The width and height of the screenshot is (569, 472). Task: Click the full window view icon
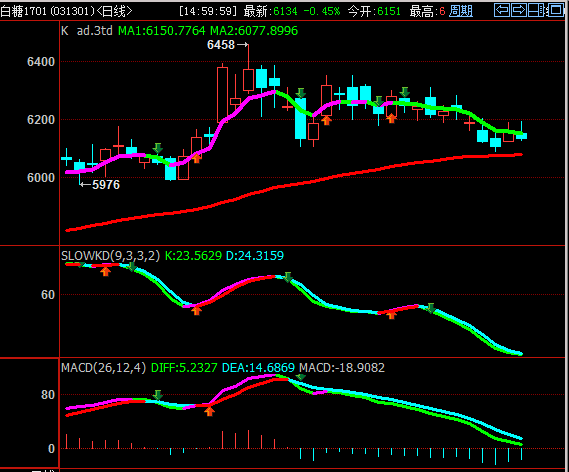pyautogui.click(x=555, y=10)
